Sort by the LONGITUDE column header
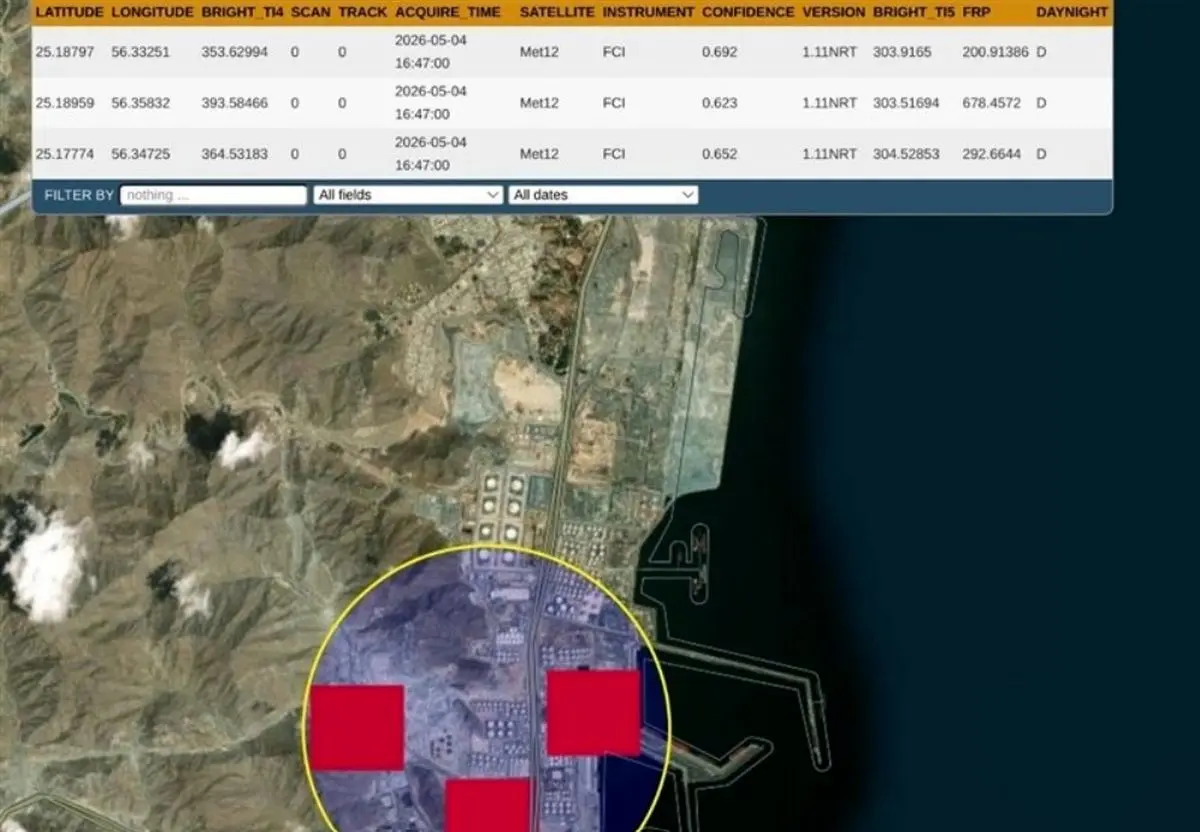Image resolution: width=1200 pixels, height=832 pixels. 151,12
